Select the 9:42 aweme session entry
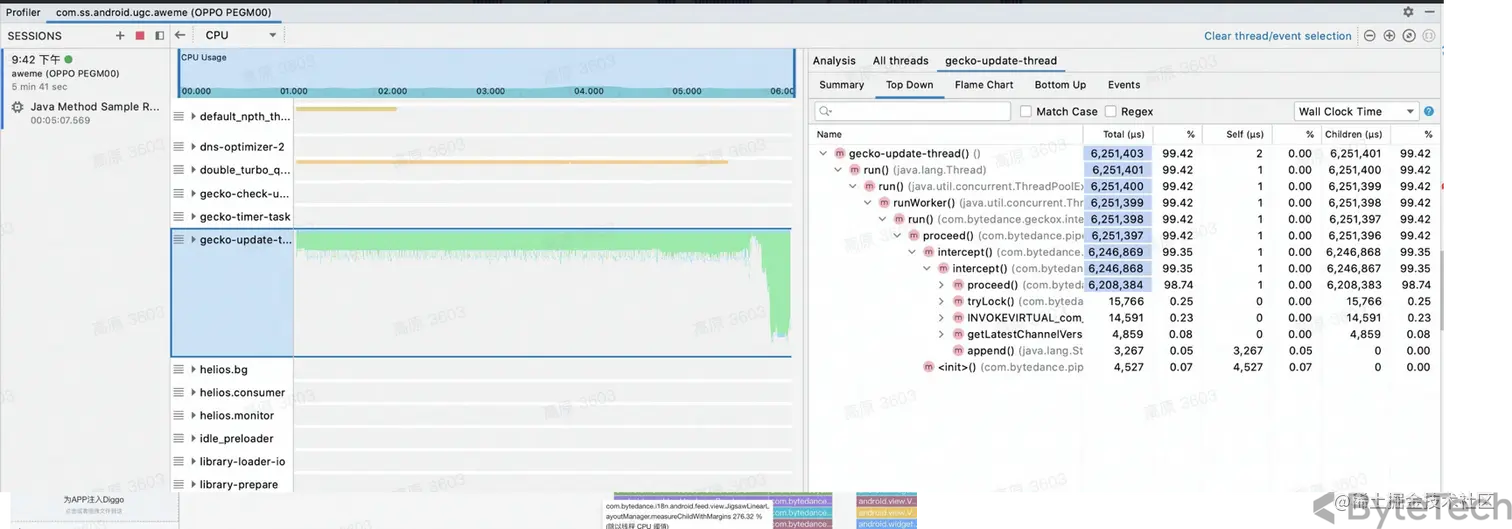Viewport: 1512px width, 529px height. (86, 74)
